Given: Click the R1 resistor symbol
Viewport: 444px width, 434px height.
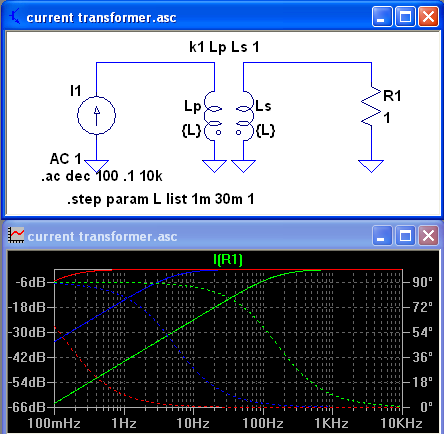Looking at the screenshot, I should [x=371, y=107].
